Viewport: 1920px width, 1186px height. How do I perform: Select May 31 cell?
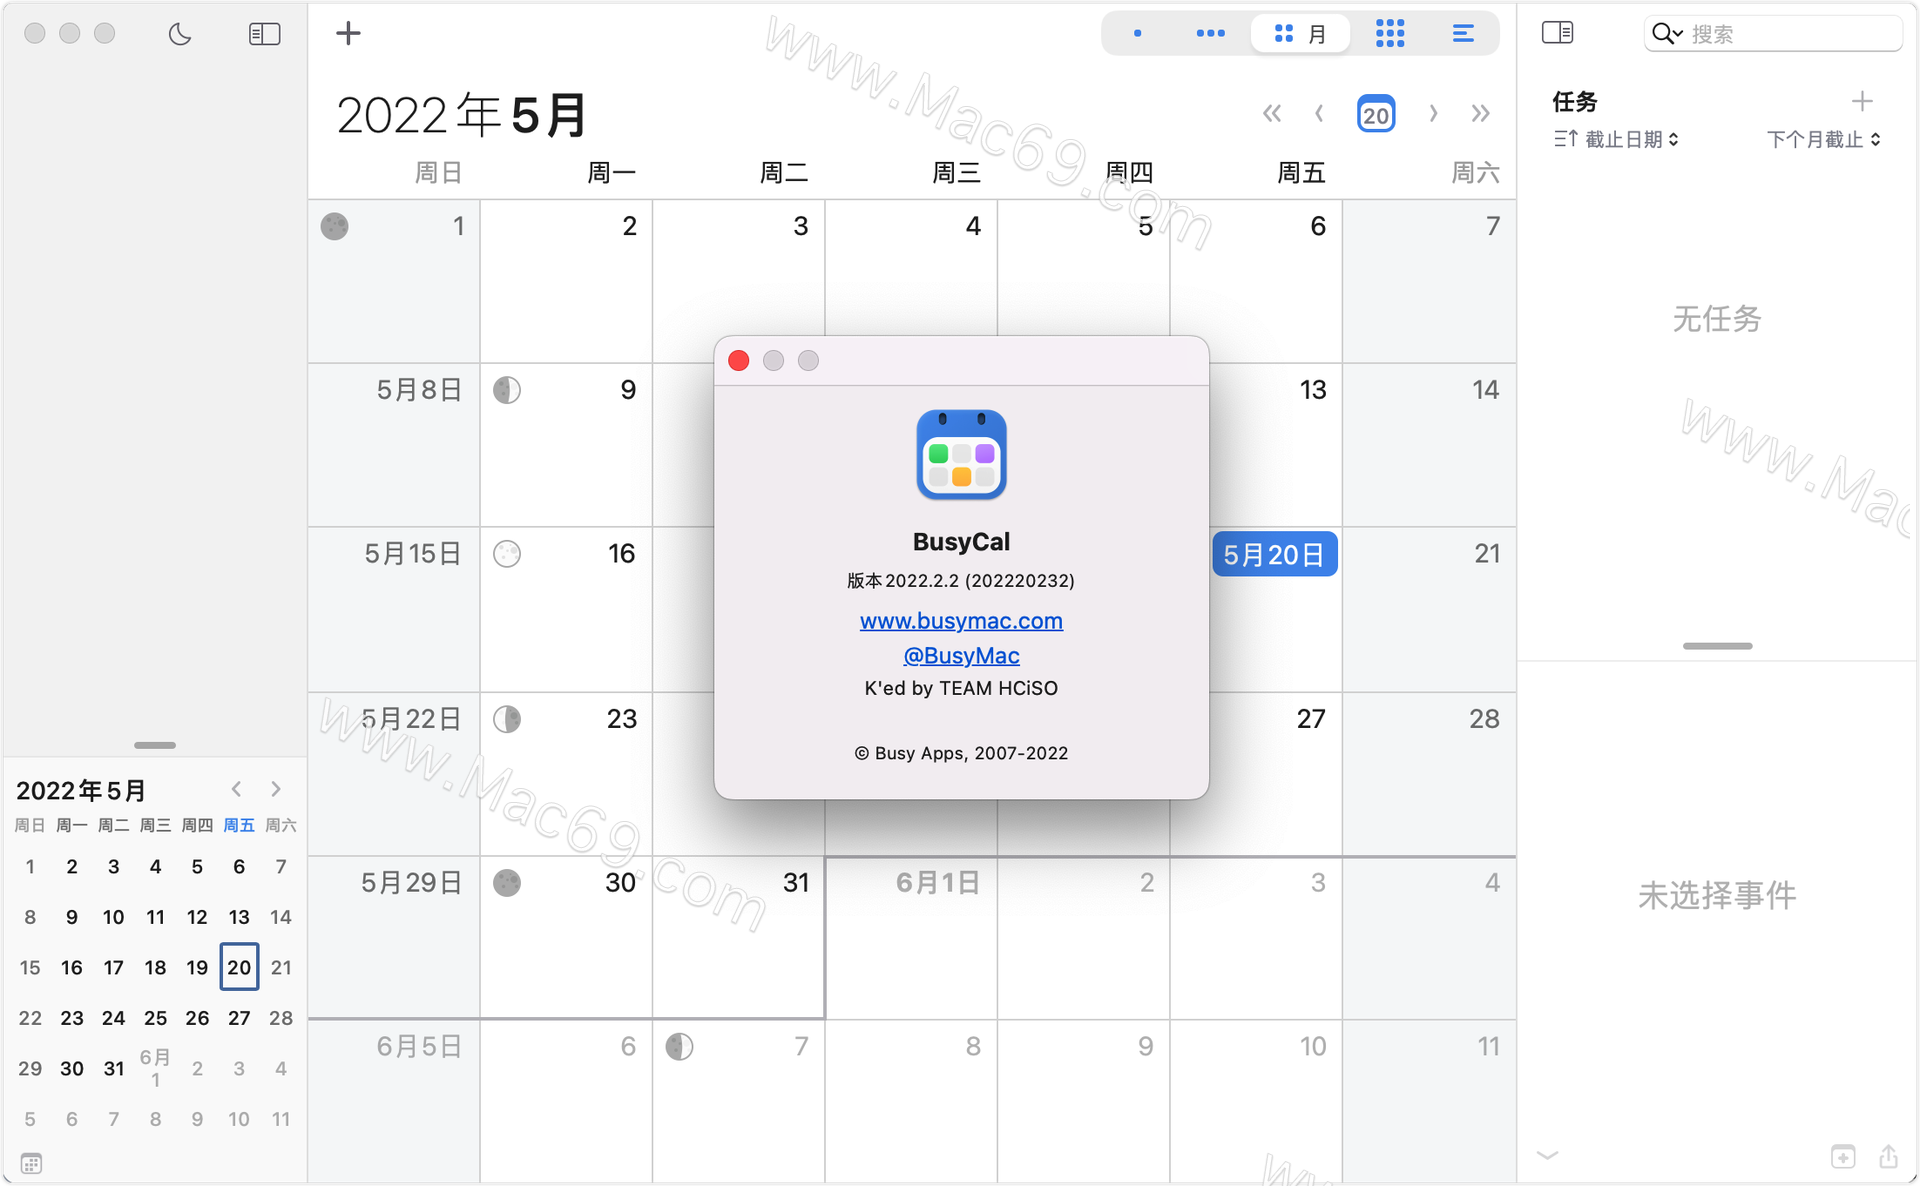pos(739,937)
